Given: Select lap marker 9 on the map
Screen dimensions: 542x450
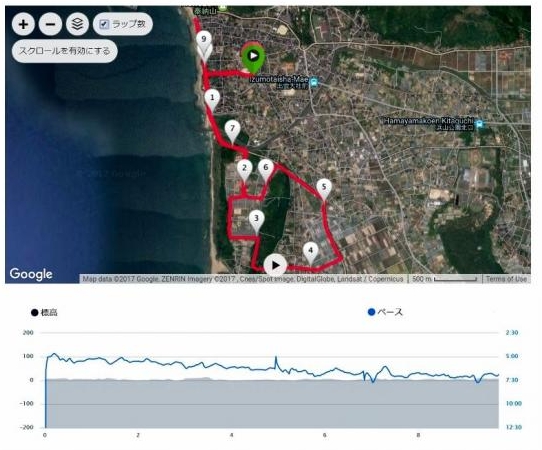Looking at the screenshot, I should point(204,41).
